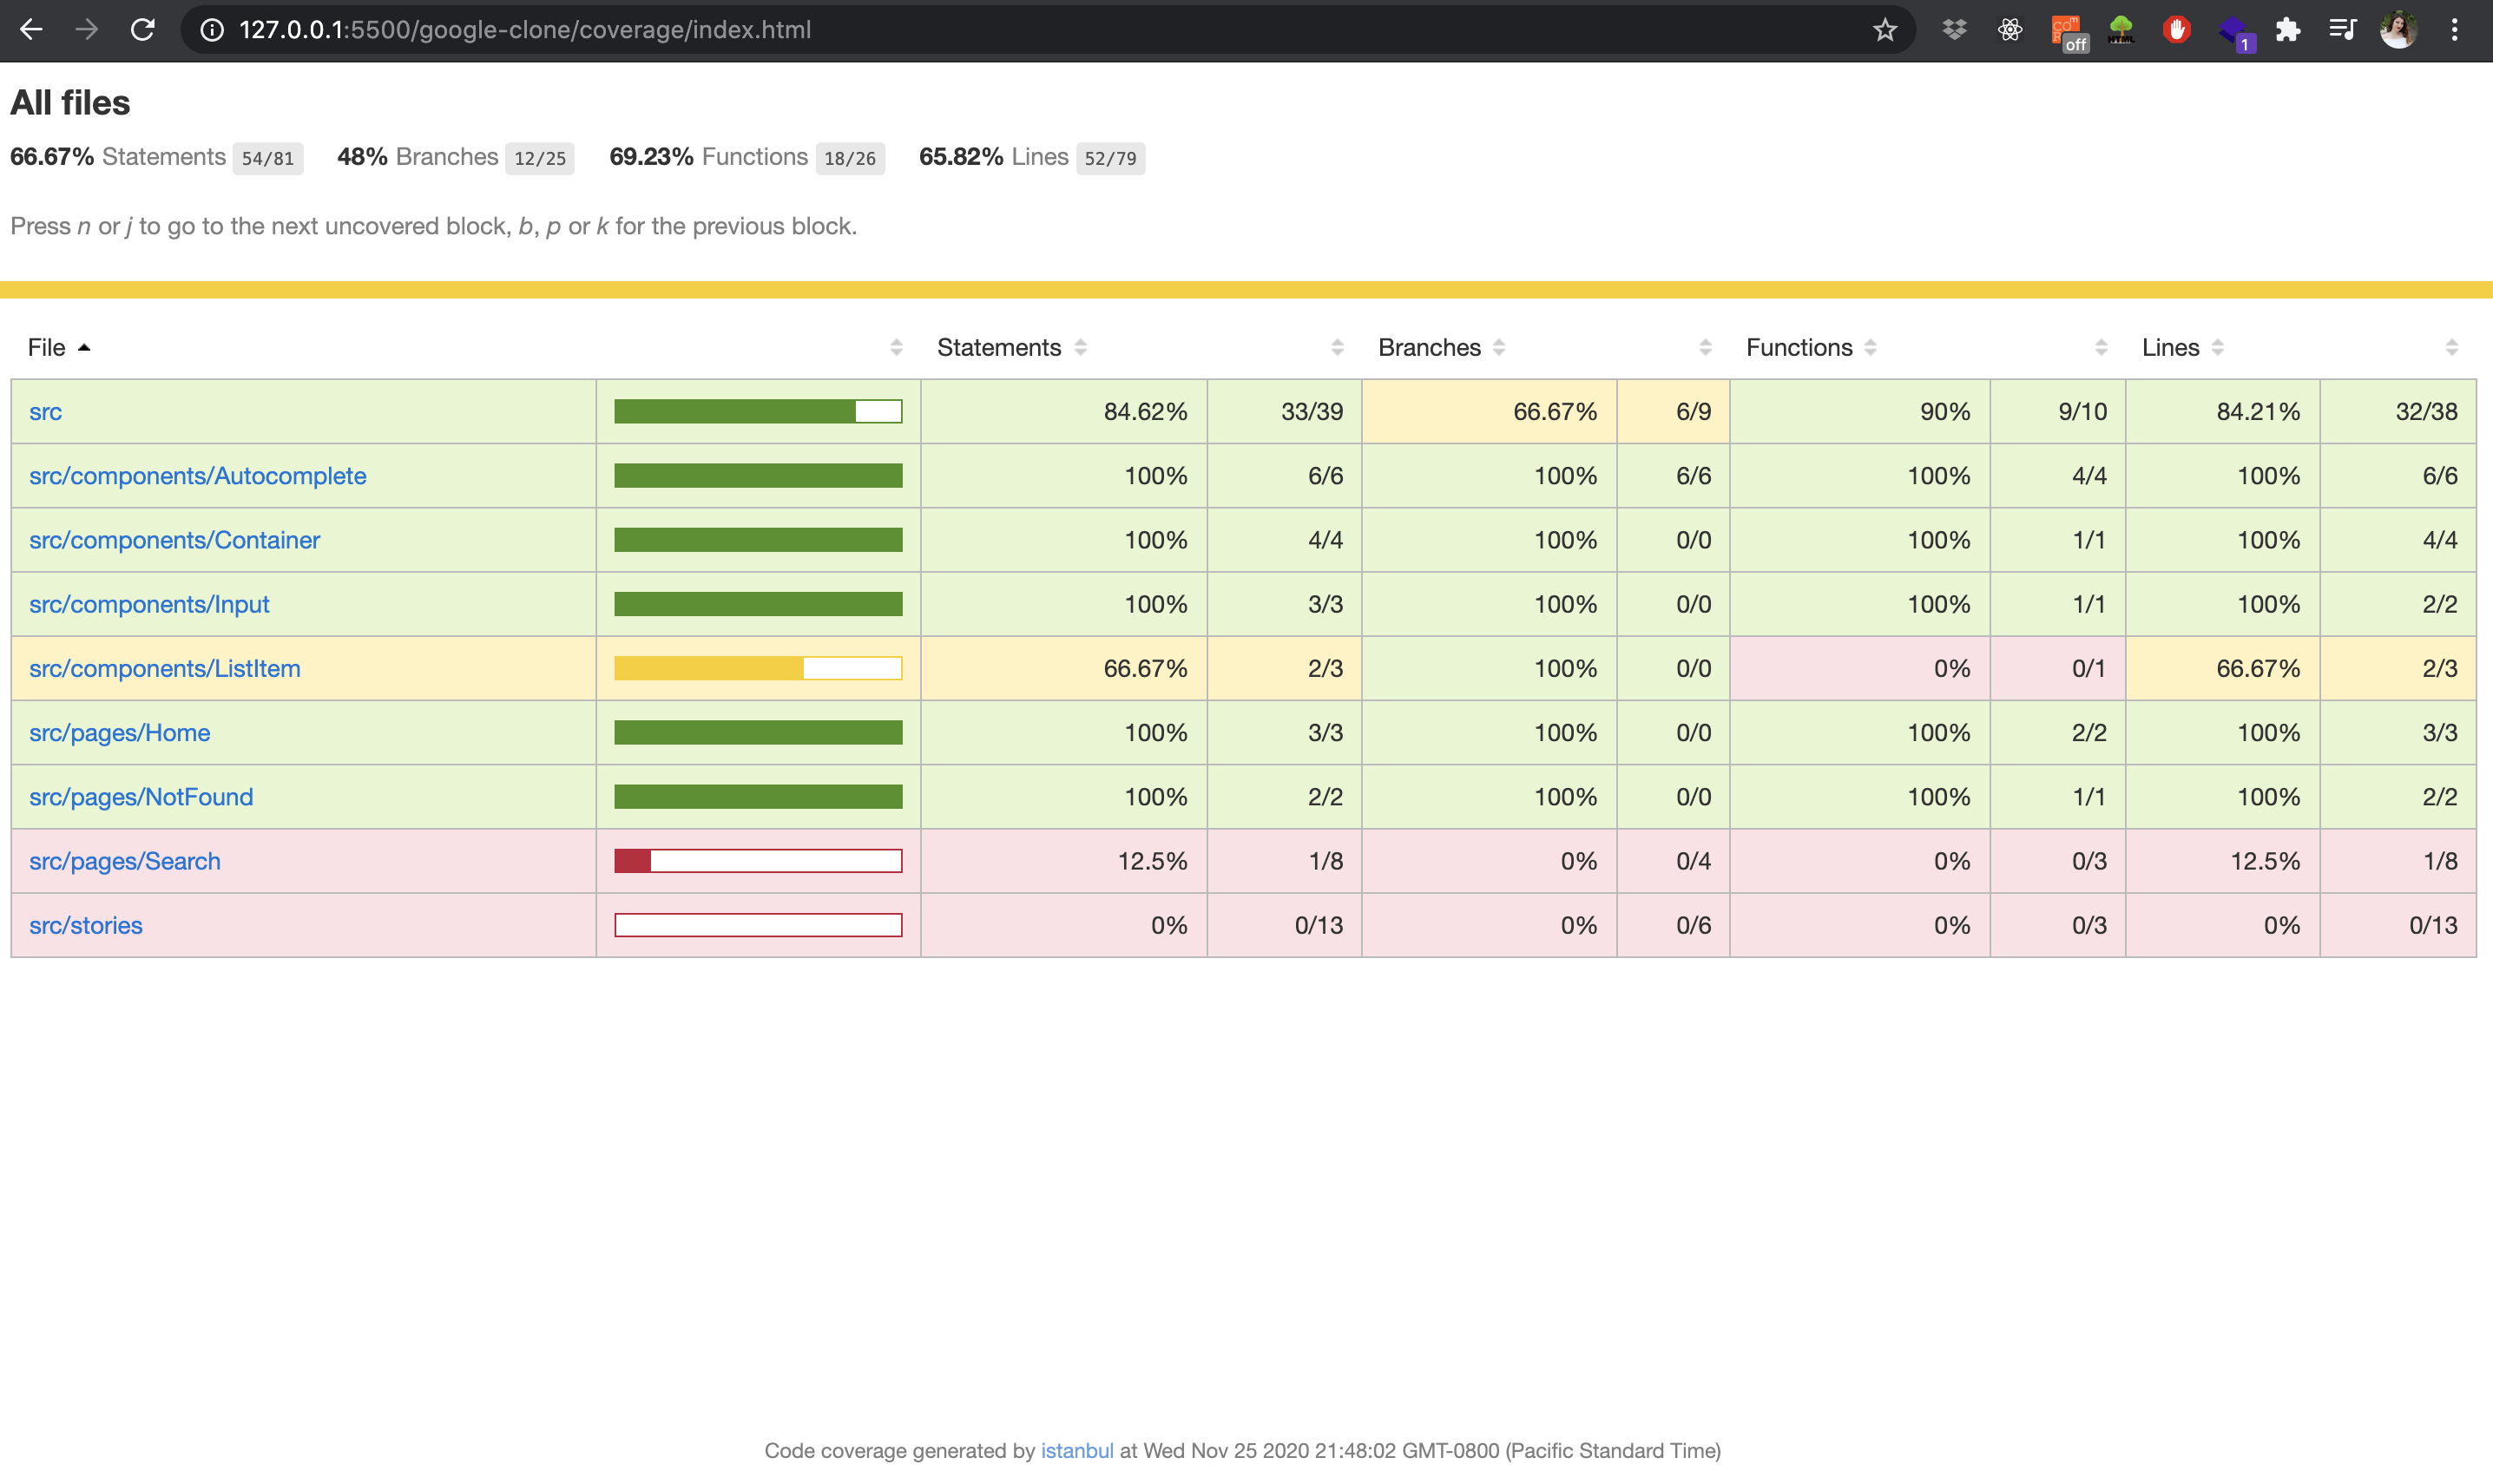This screenshot has width=2493, height=1484.
Task: Click the 18/26 functions badge
Action: 850,158
